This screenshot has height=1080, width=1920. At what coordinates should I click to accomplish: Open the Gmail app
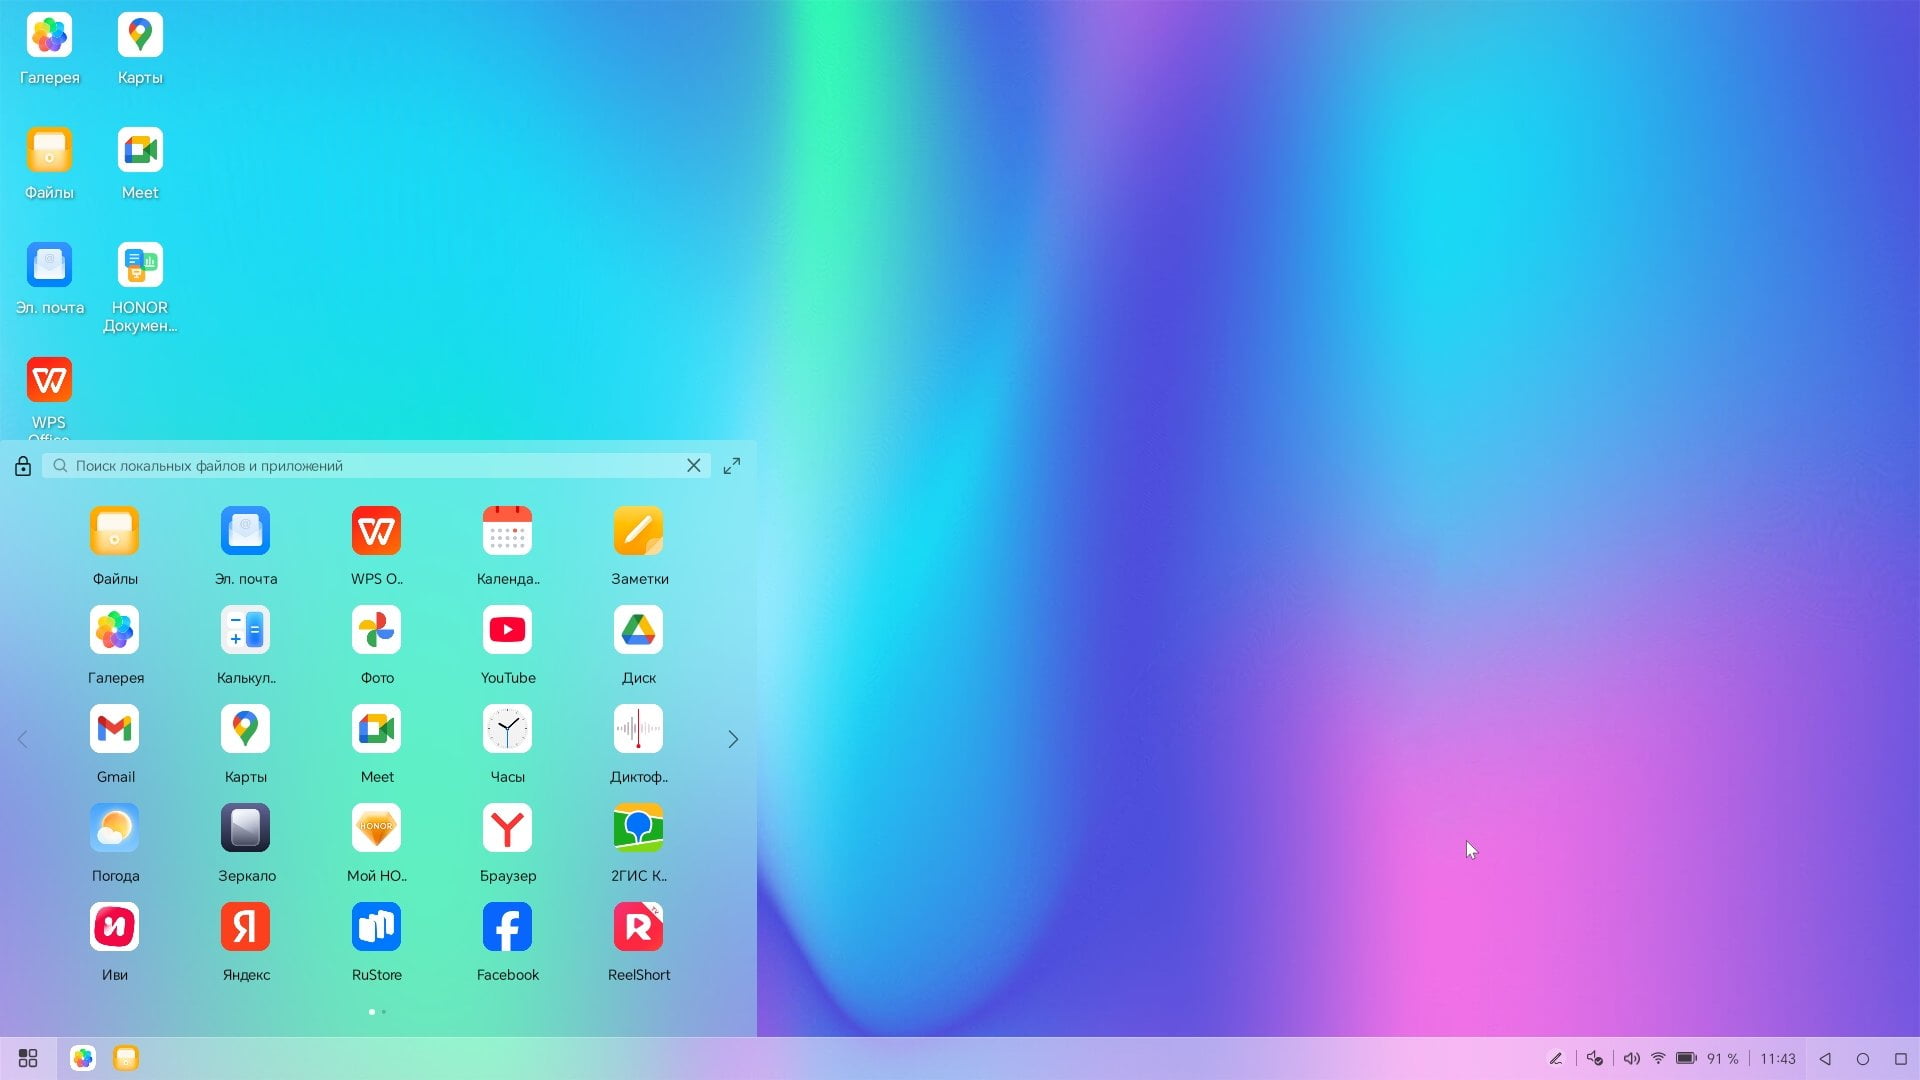[x=115, y=743]
